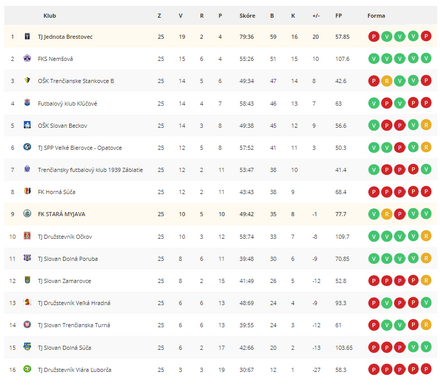Open TJ SPP Veľké Bierovce - Opatovce link
This screenshot has height=385, width=440.
(x=80, y=148)
